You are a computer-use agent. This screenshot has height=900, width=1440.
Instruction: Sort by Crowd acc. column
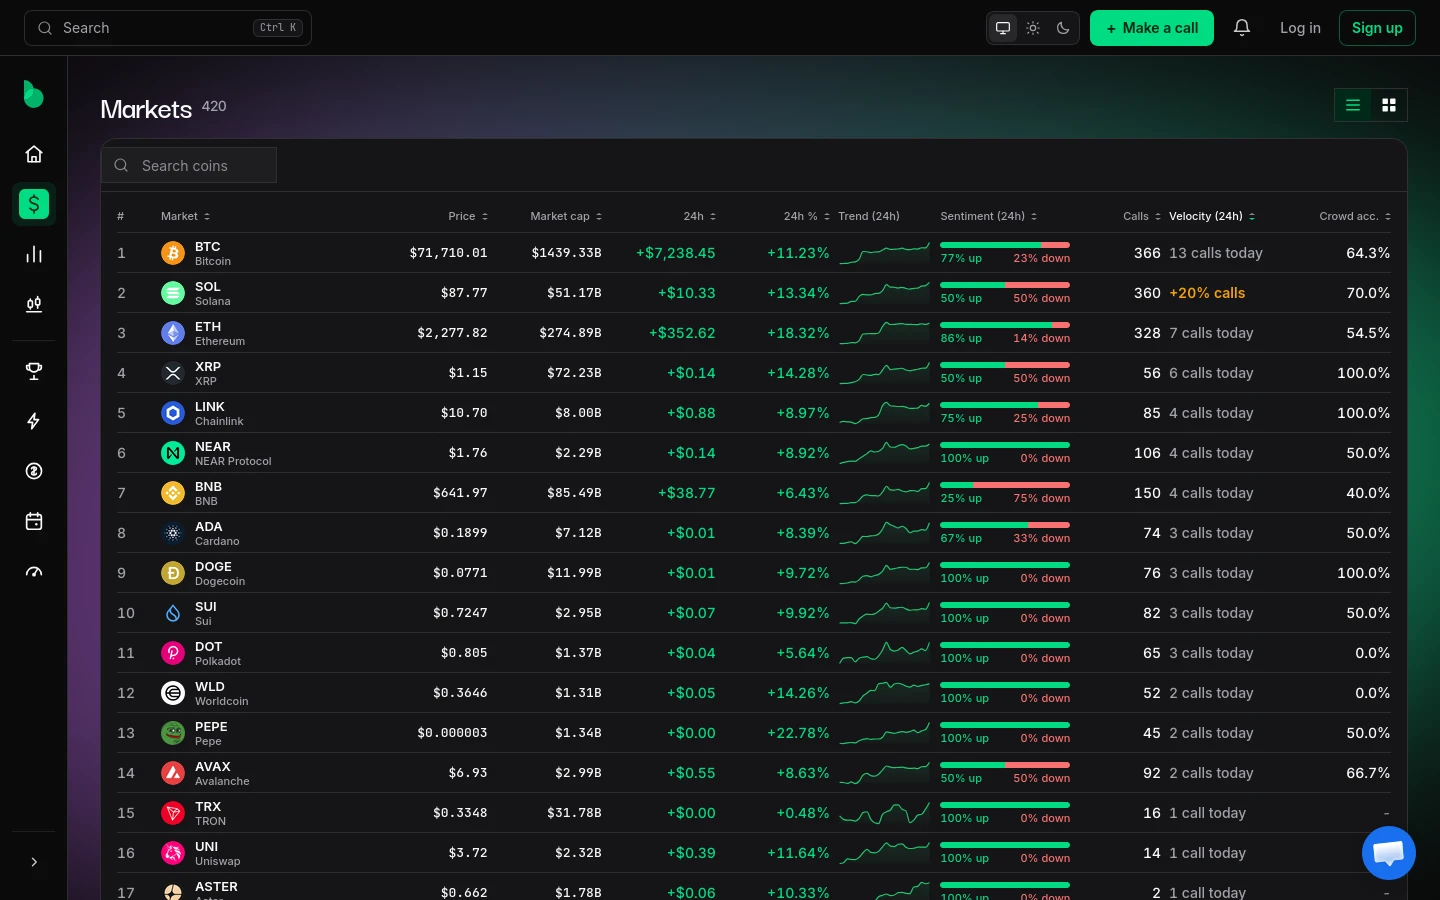pos(1355,216)
